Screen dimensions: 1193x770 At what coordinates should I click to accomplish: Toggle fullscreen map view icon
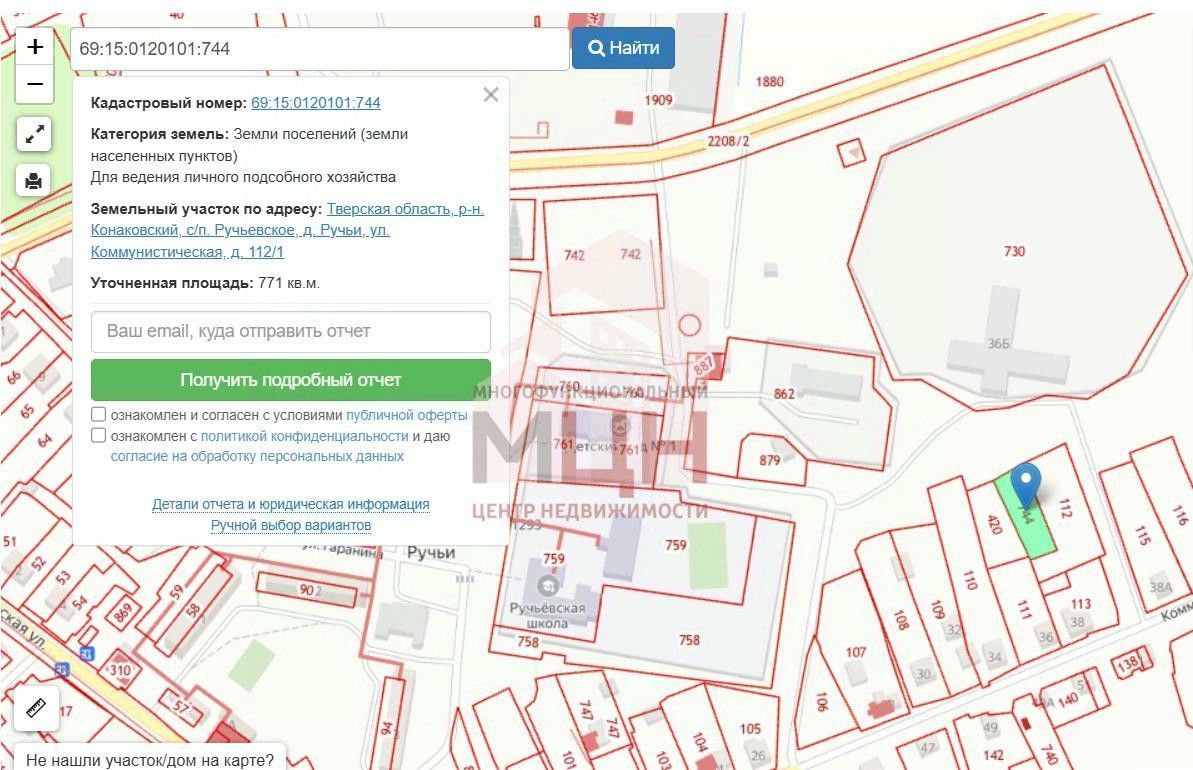(x=34, y=135)
